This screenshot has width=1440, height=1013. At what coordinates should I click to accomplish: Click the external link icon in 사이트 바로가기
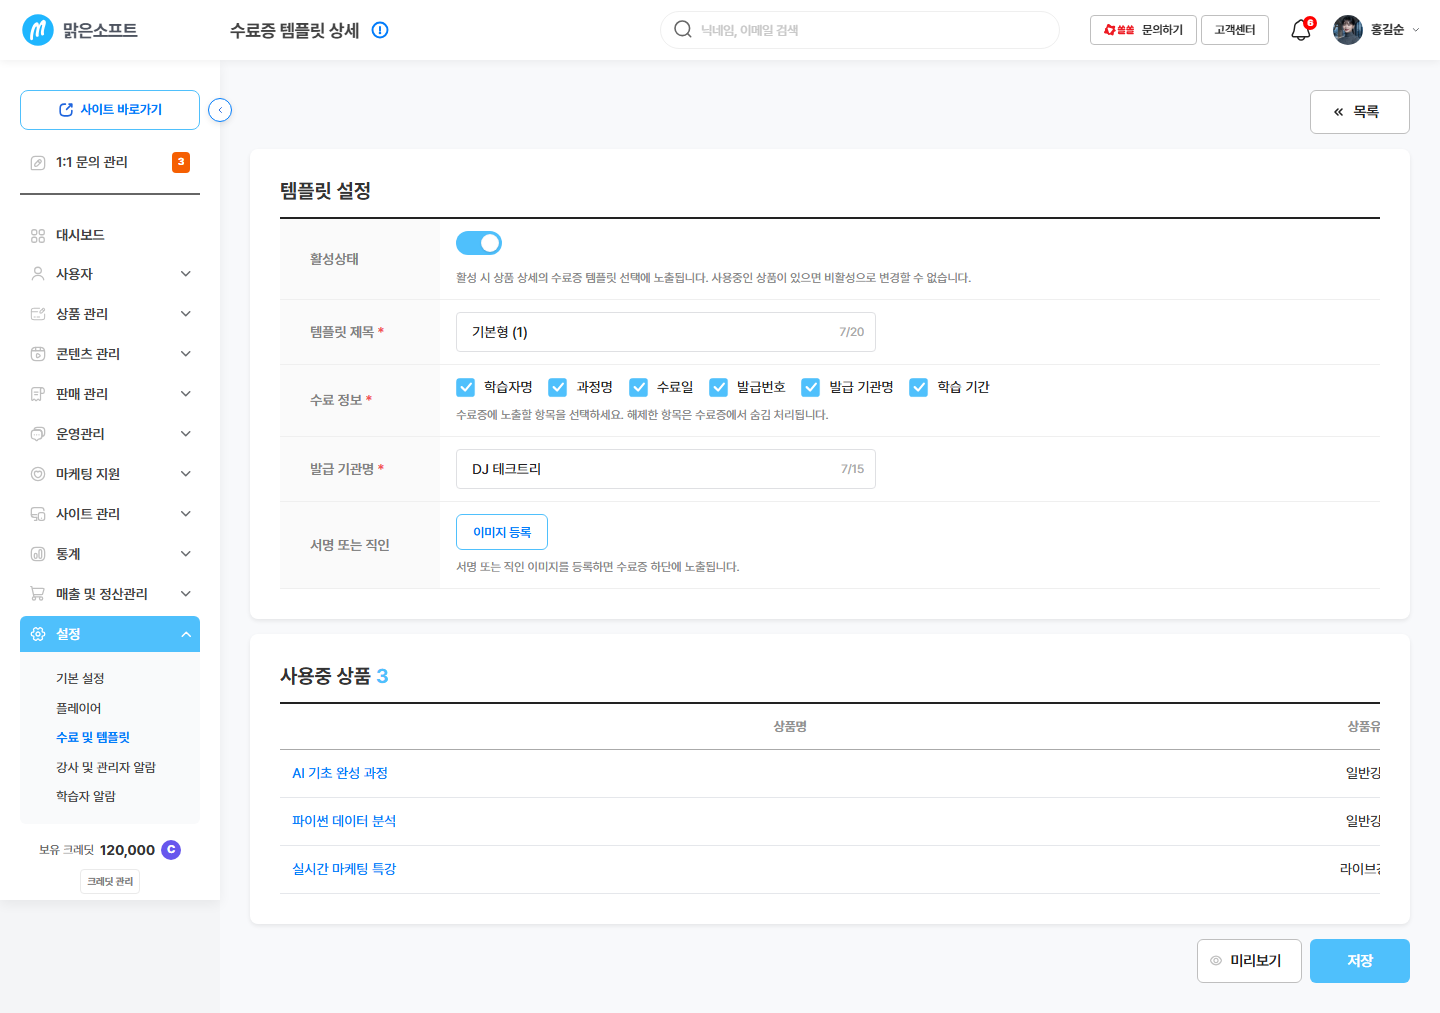tap(66, 110)
